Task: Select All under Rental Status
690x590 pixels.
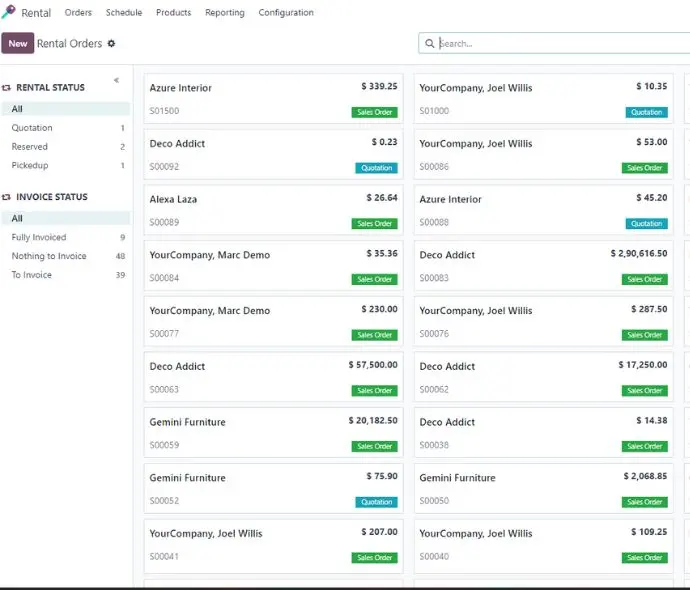Action: (x=66, y=109)
